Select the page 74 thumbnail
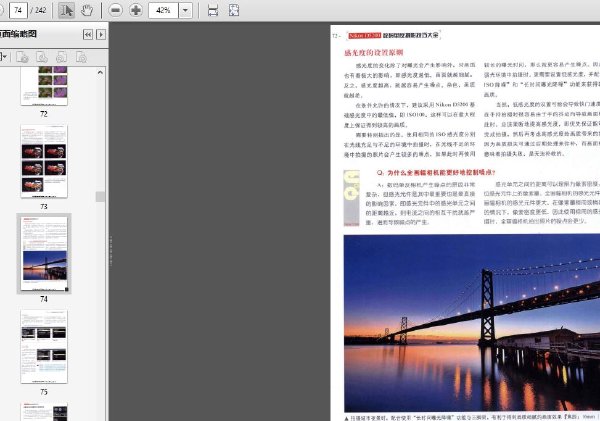 coord(44,253)
